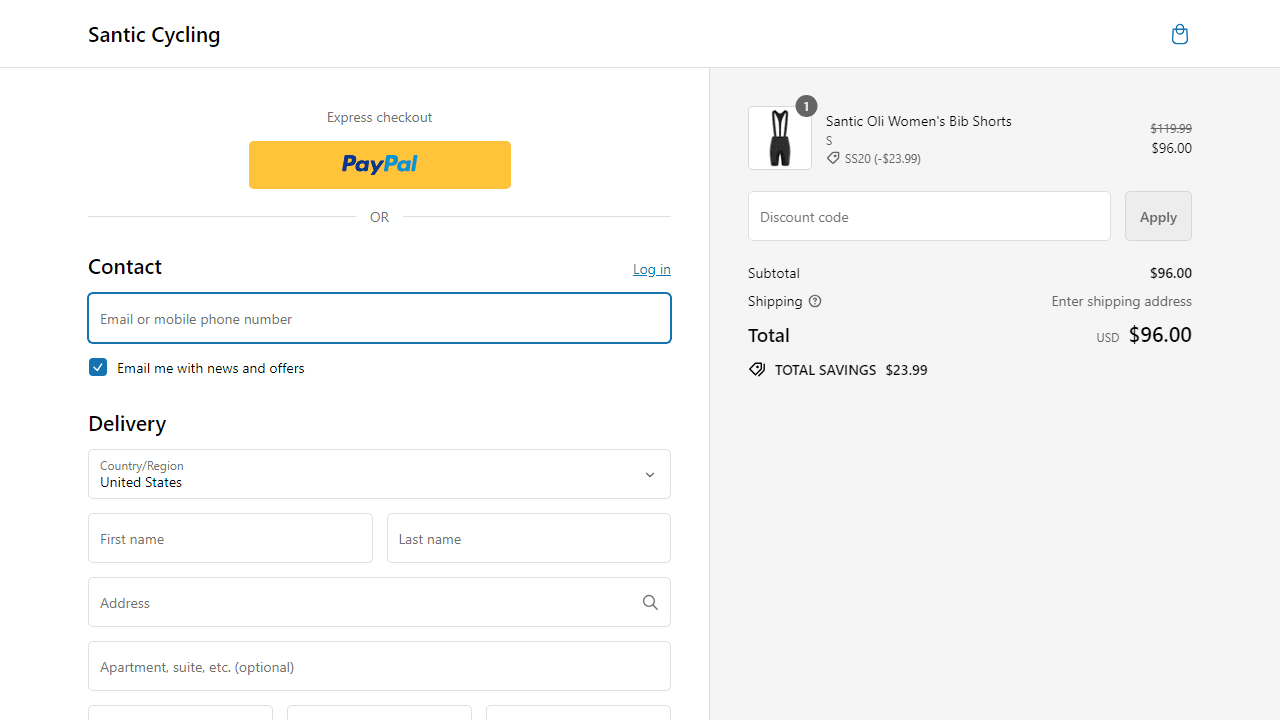1280x720 pixels.
Task: Click the Last name field
Action: pos(529,538)
